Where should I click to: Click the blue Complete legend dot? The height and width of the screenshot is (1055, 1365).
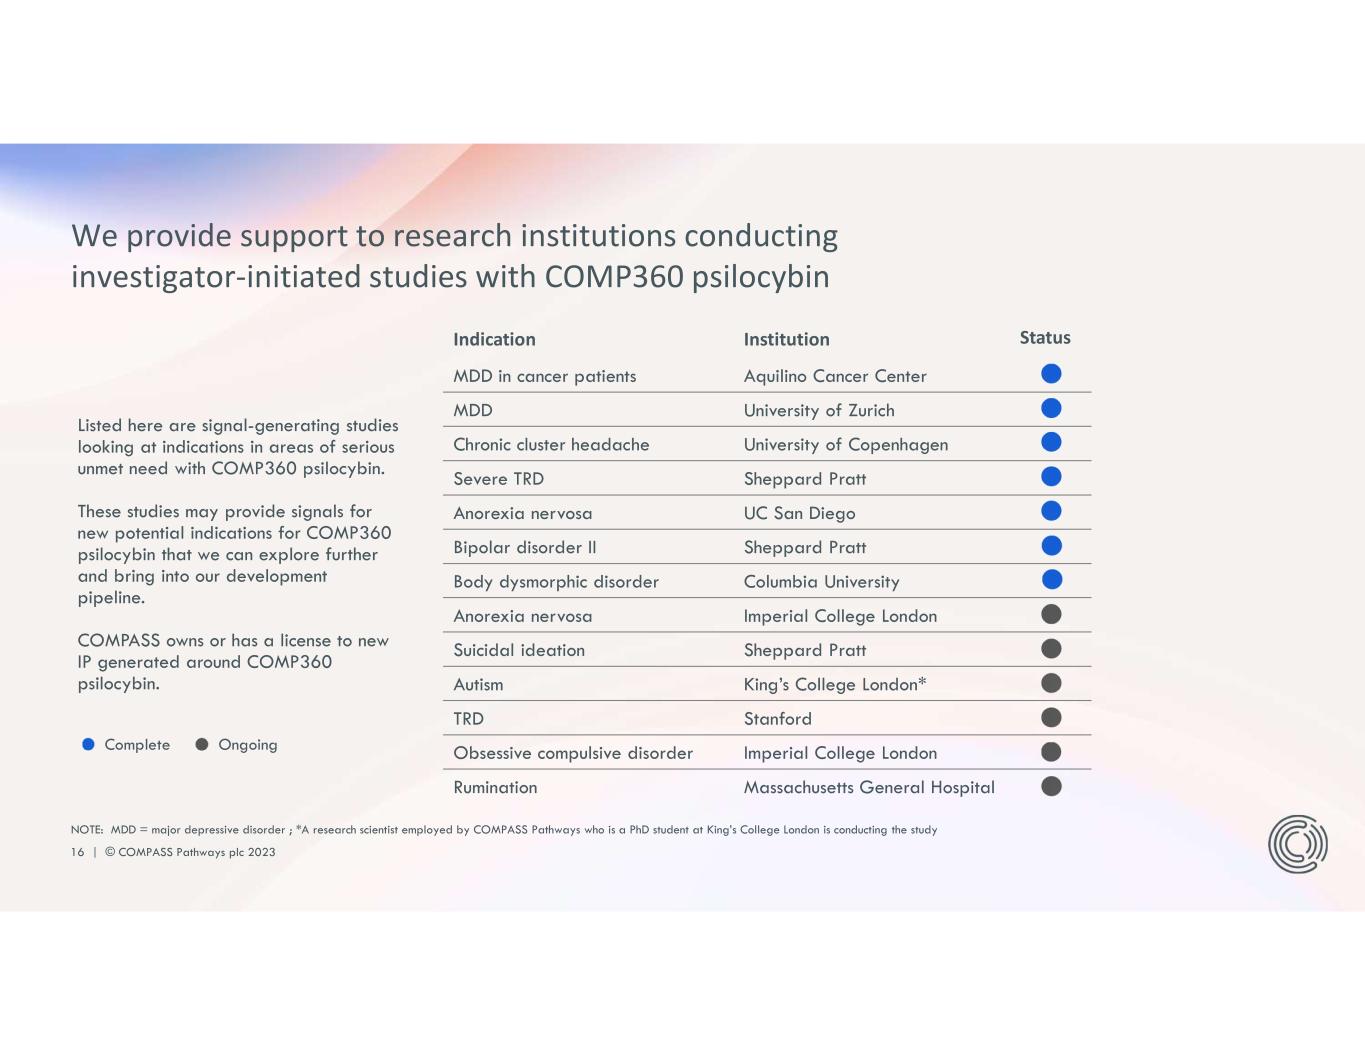point(88,744)
